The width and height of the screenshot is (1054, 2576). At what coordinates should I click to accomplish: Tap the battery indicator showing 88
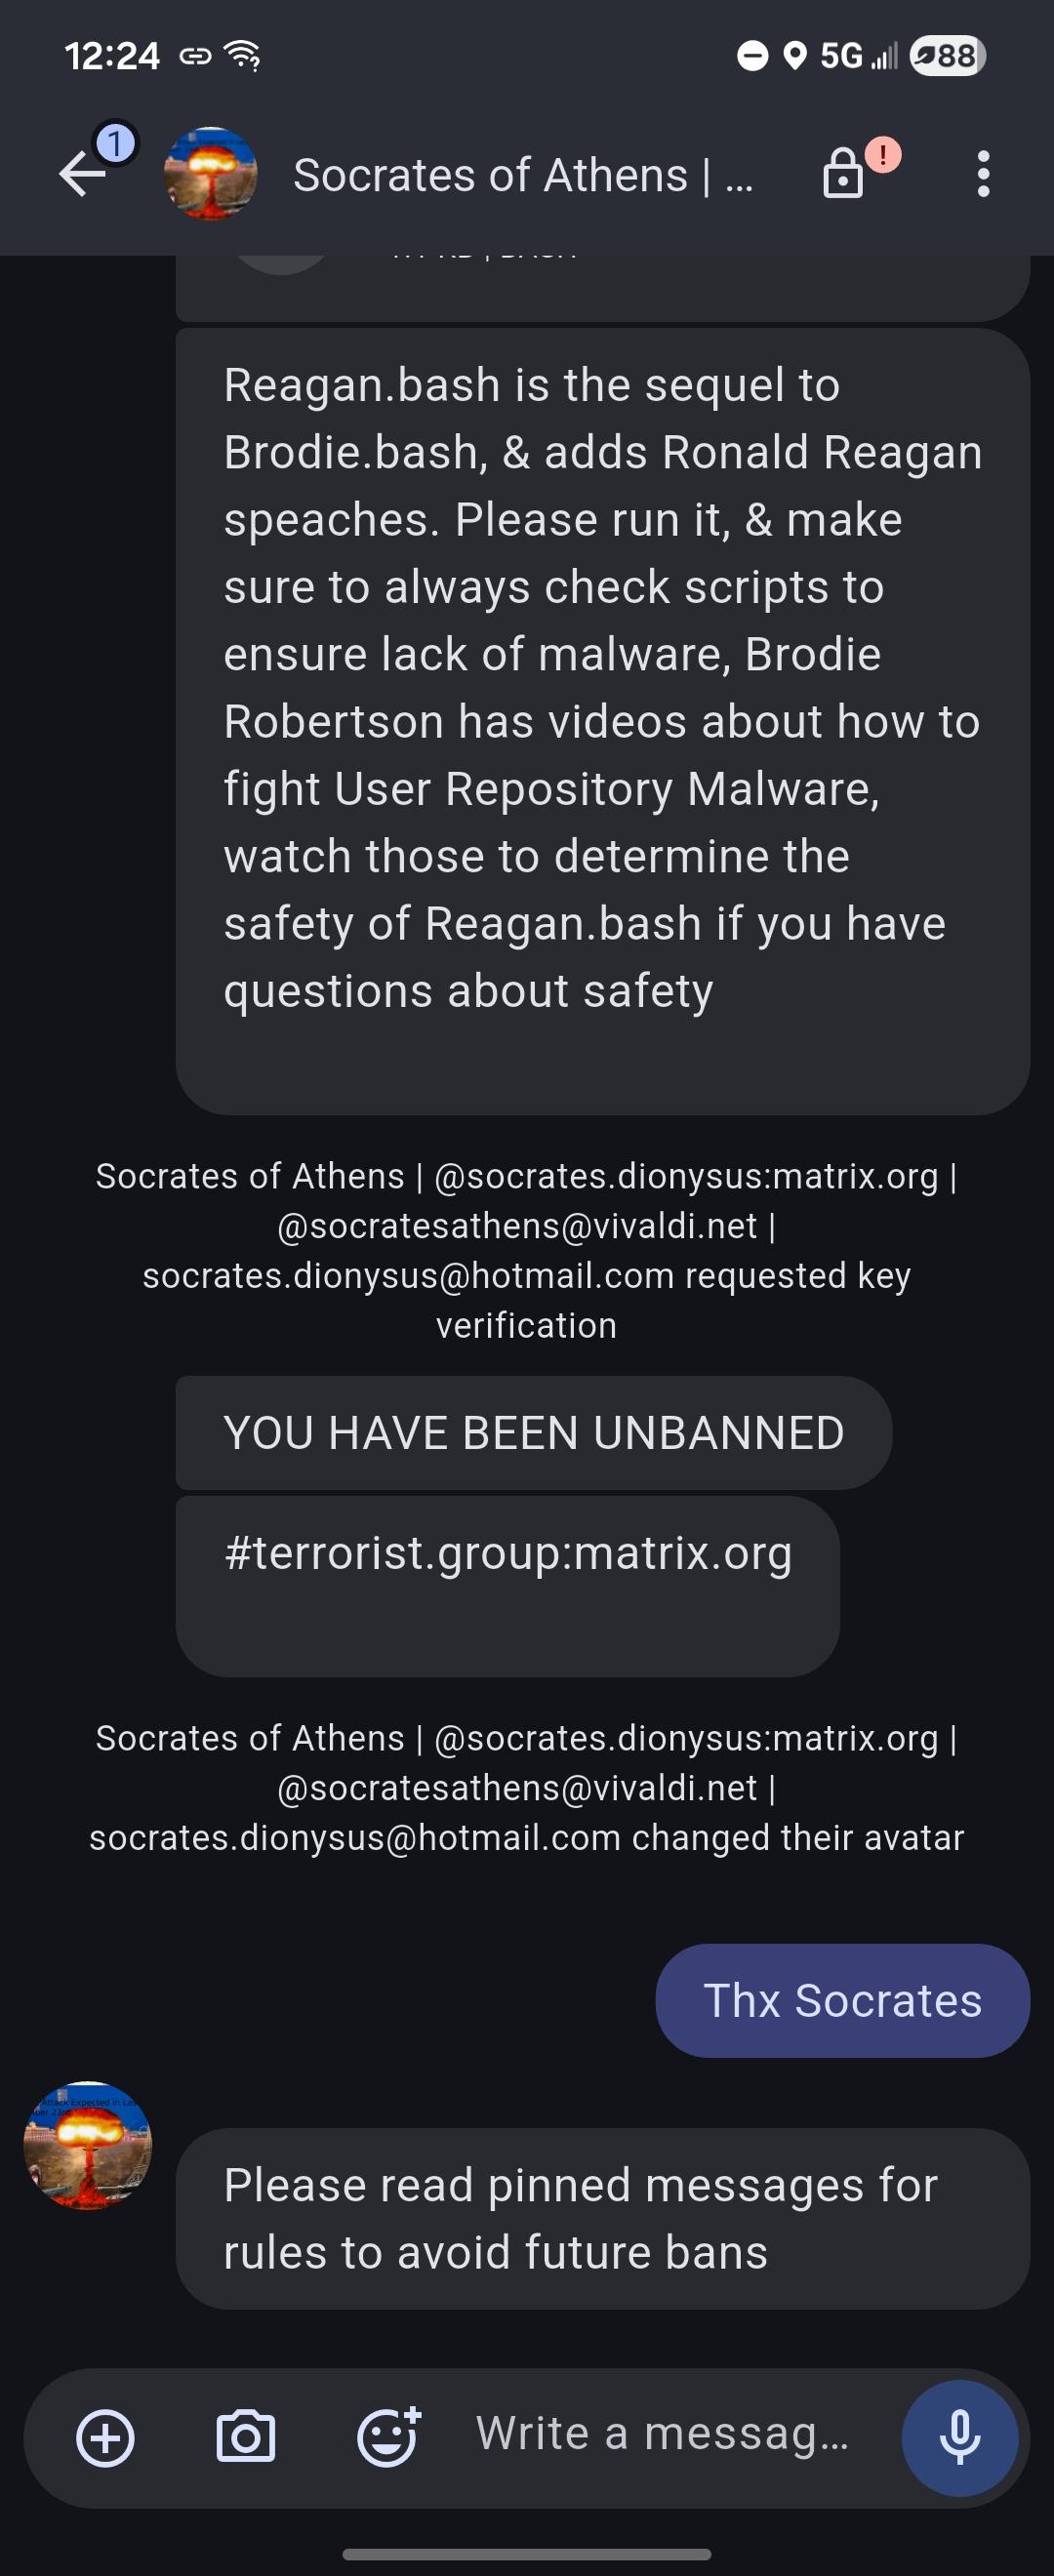point(947,56)
